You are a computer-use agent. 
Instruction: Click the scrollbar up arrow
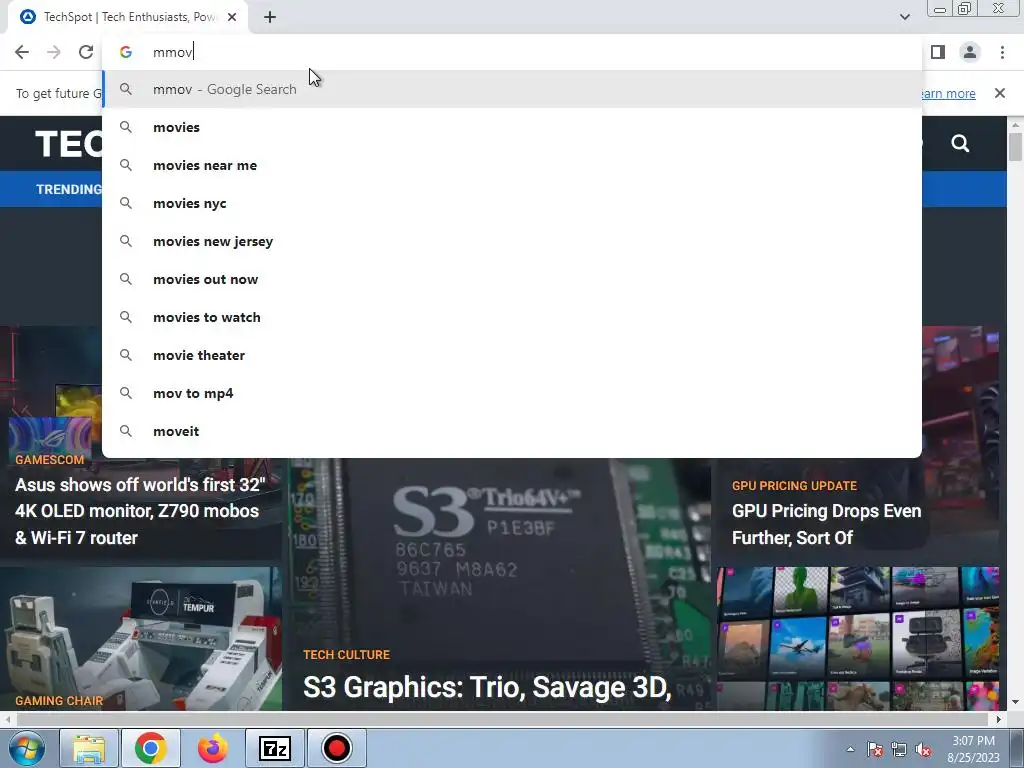tap(1015, 124)
